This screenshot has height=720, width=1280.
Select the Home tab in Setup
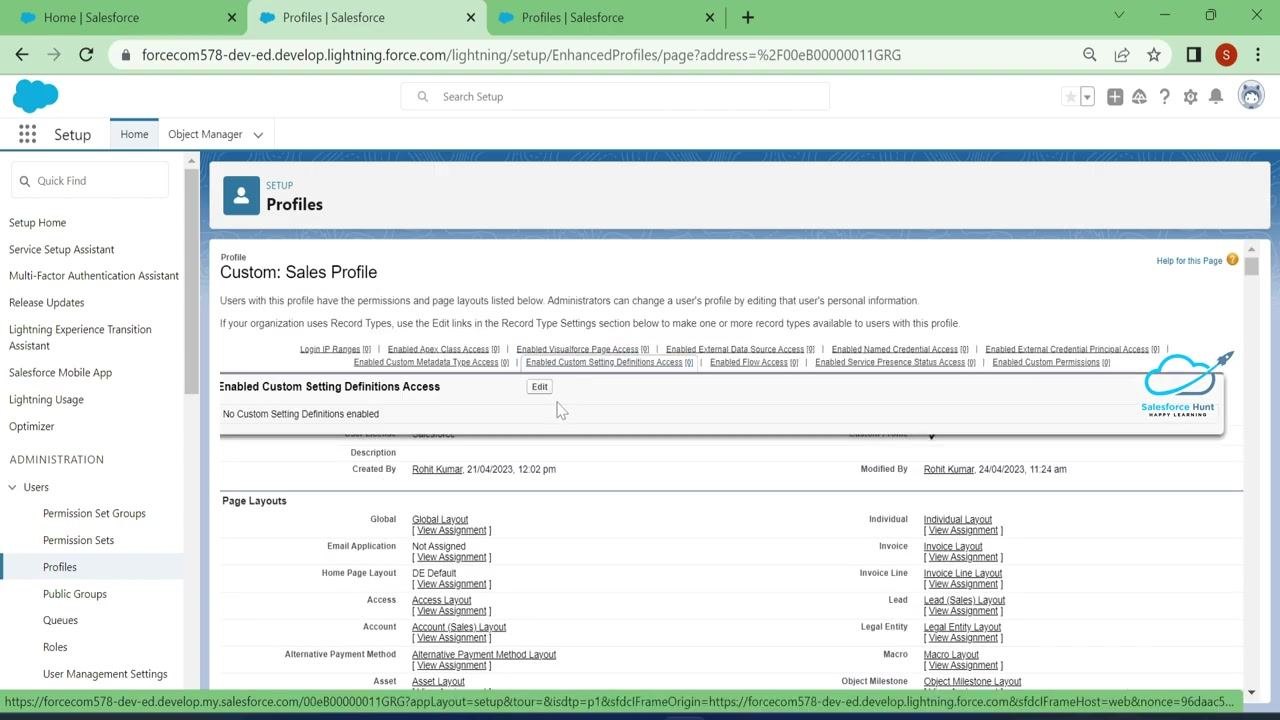tap(134, 134)
